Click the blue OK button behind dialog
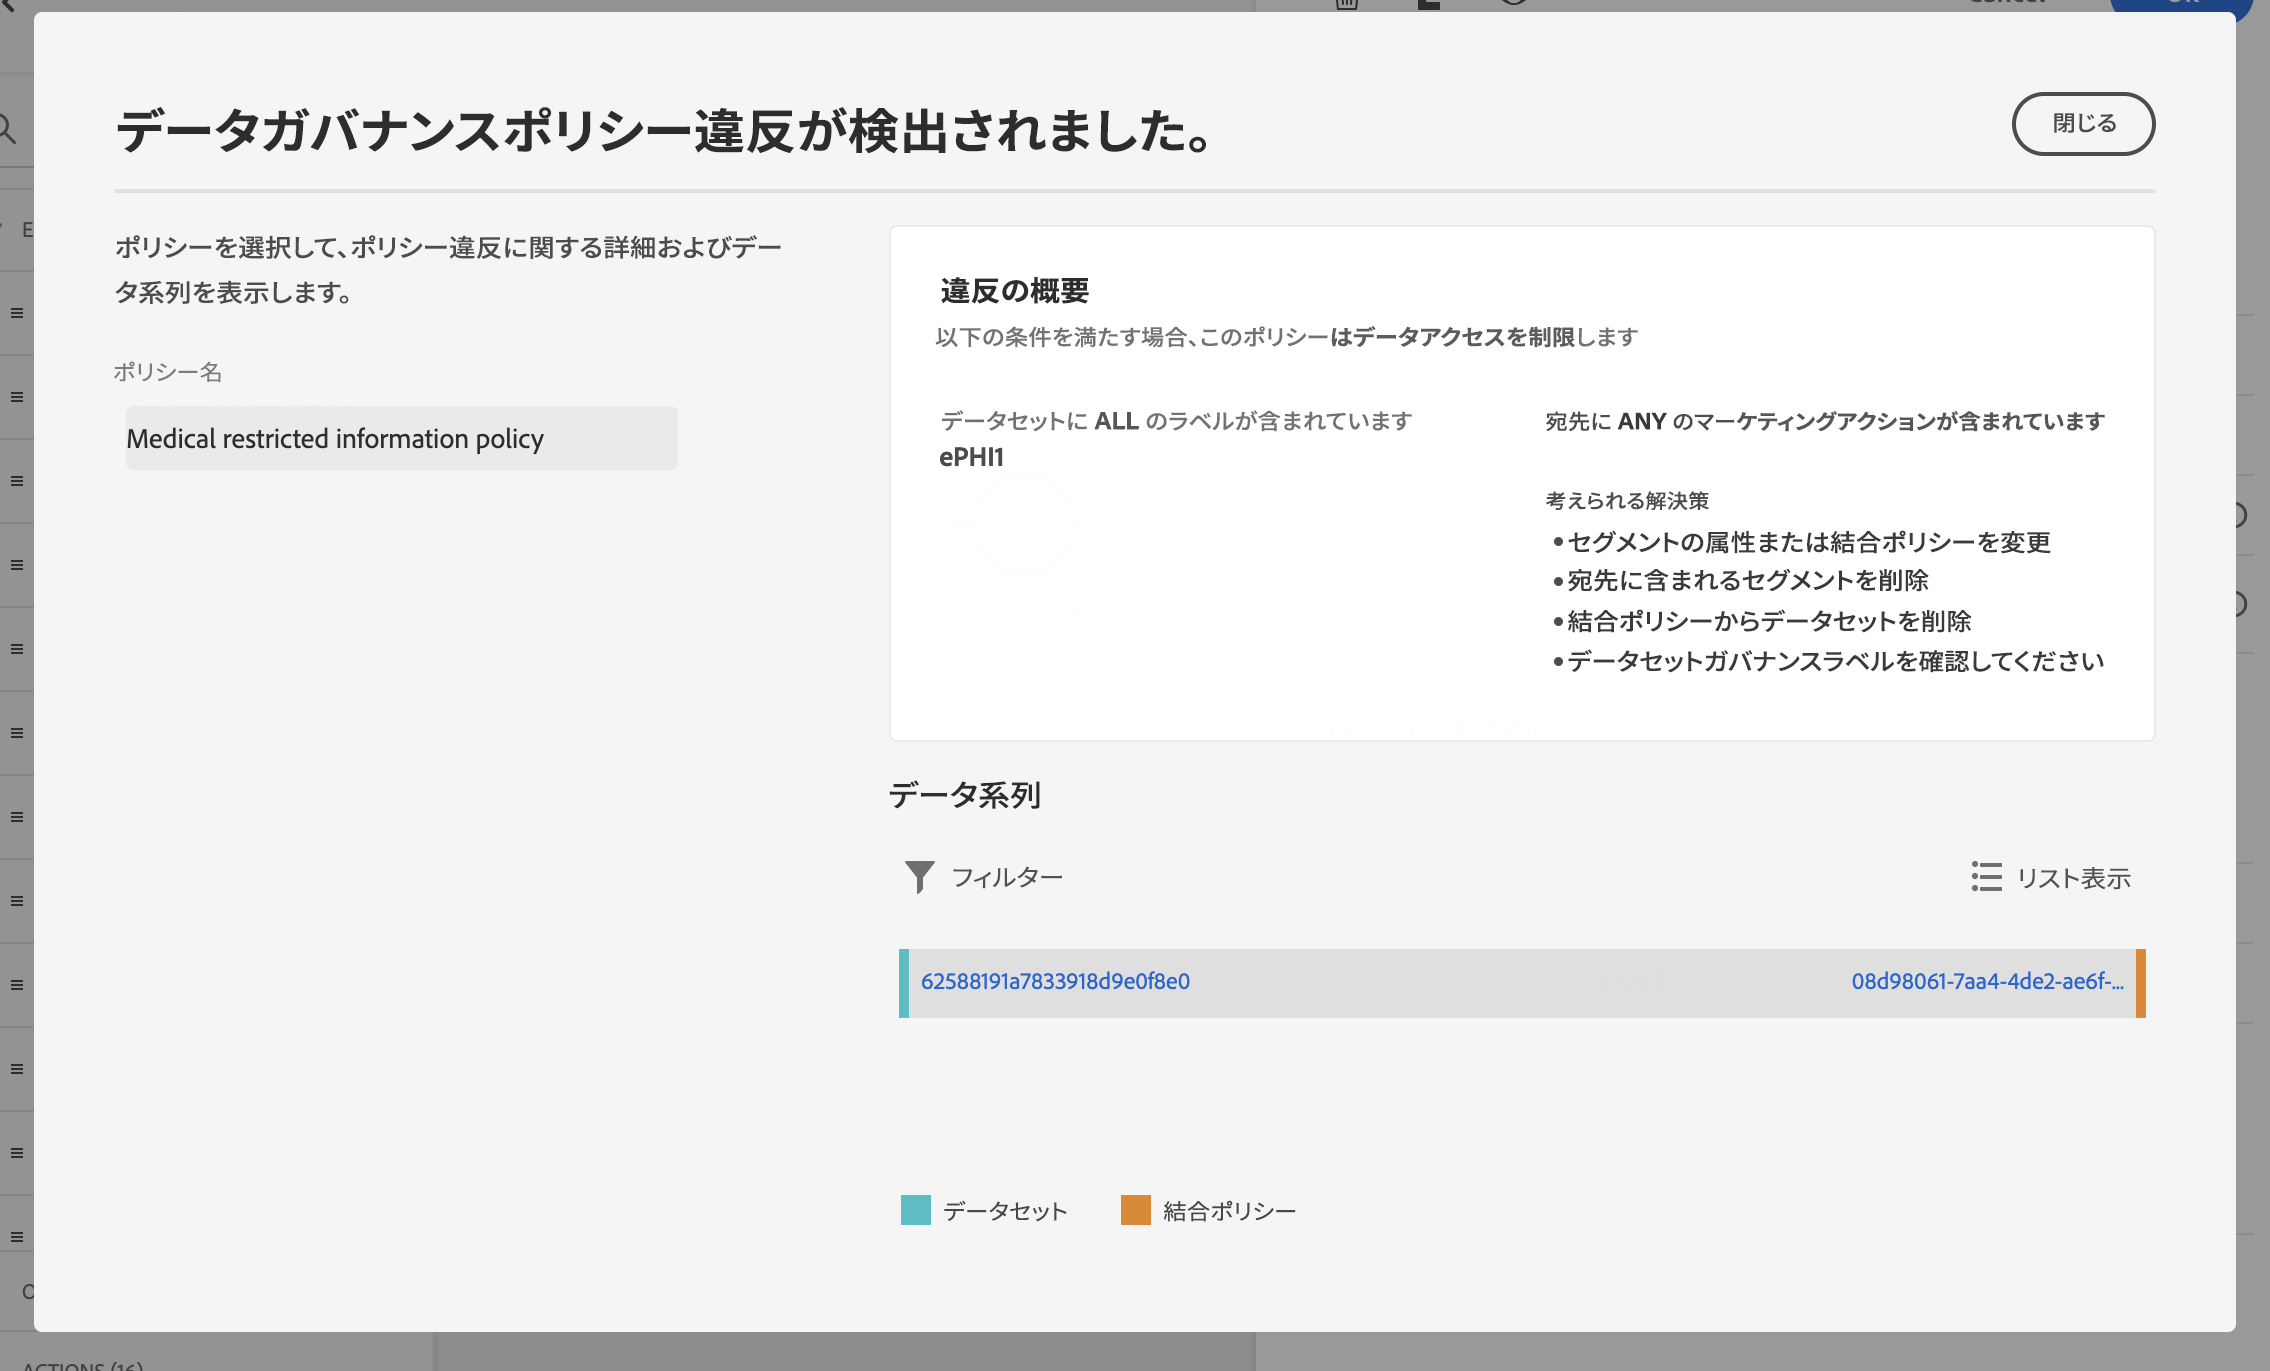Screen dimensions: 2270x1371 pyautogui.click(x=2180, y=4)
